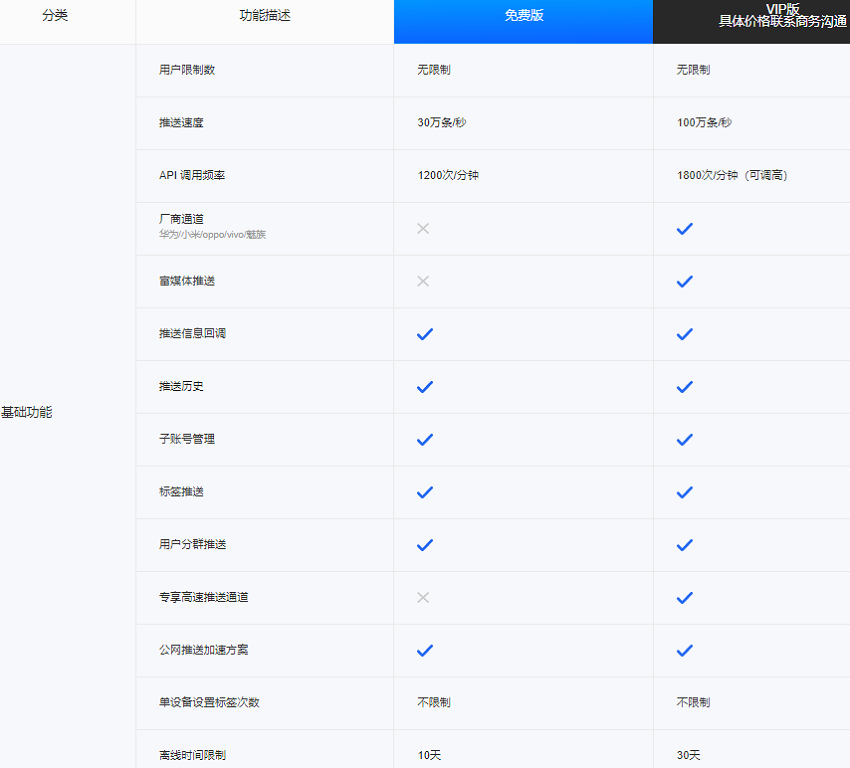Click the 公网推送加速方案 feature label
850x768 pixels.
coord(204,649)
